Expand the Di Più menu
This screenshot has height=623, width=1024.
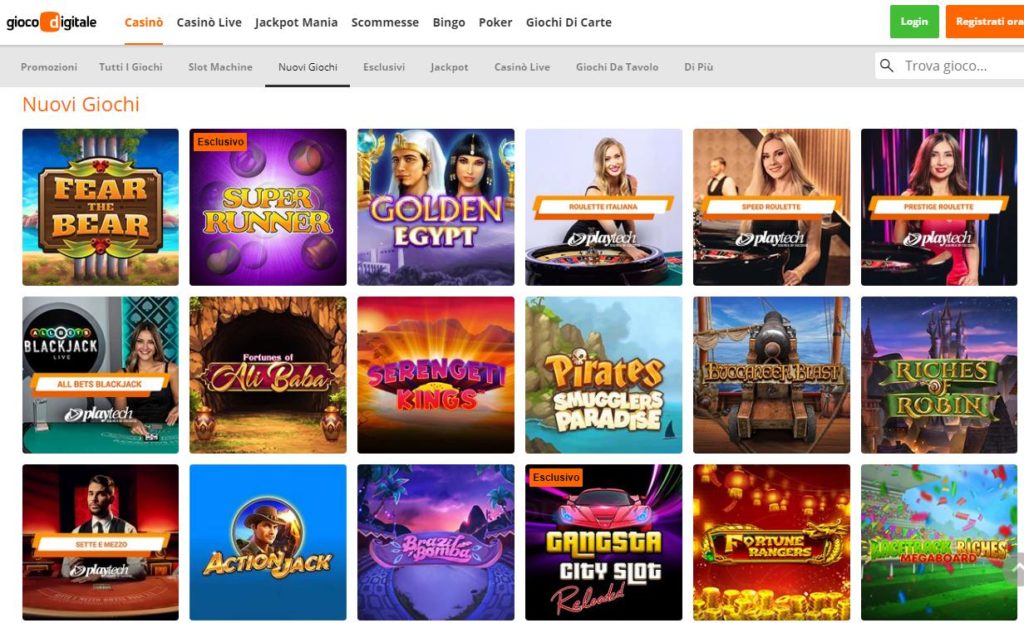698,67
